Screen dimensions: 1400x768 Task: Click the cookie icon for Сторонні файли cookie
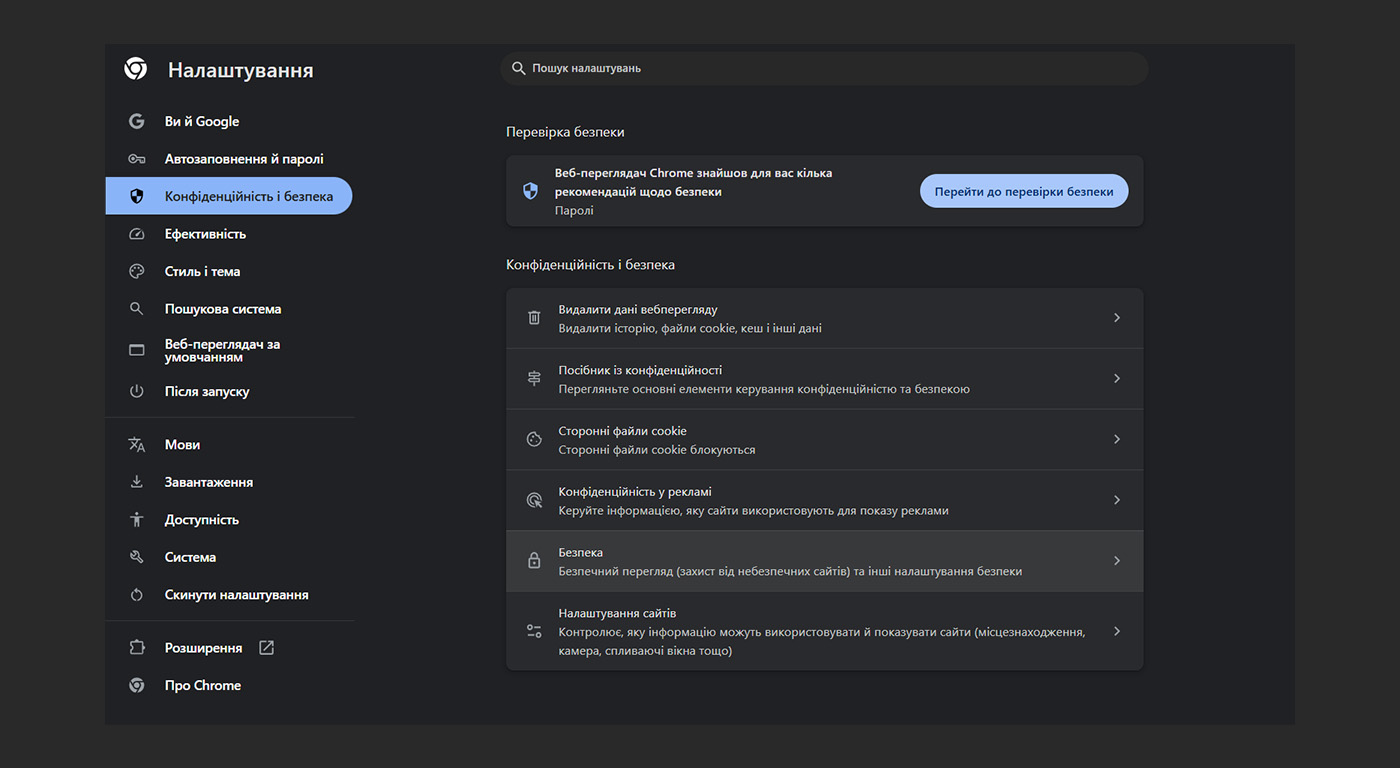pos(534,439)
